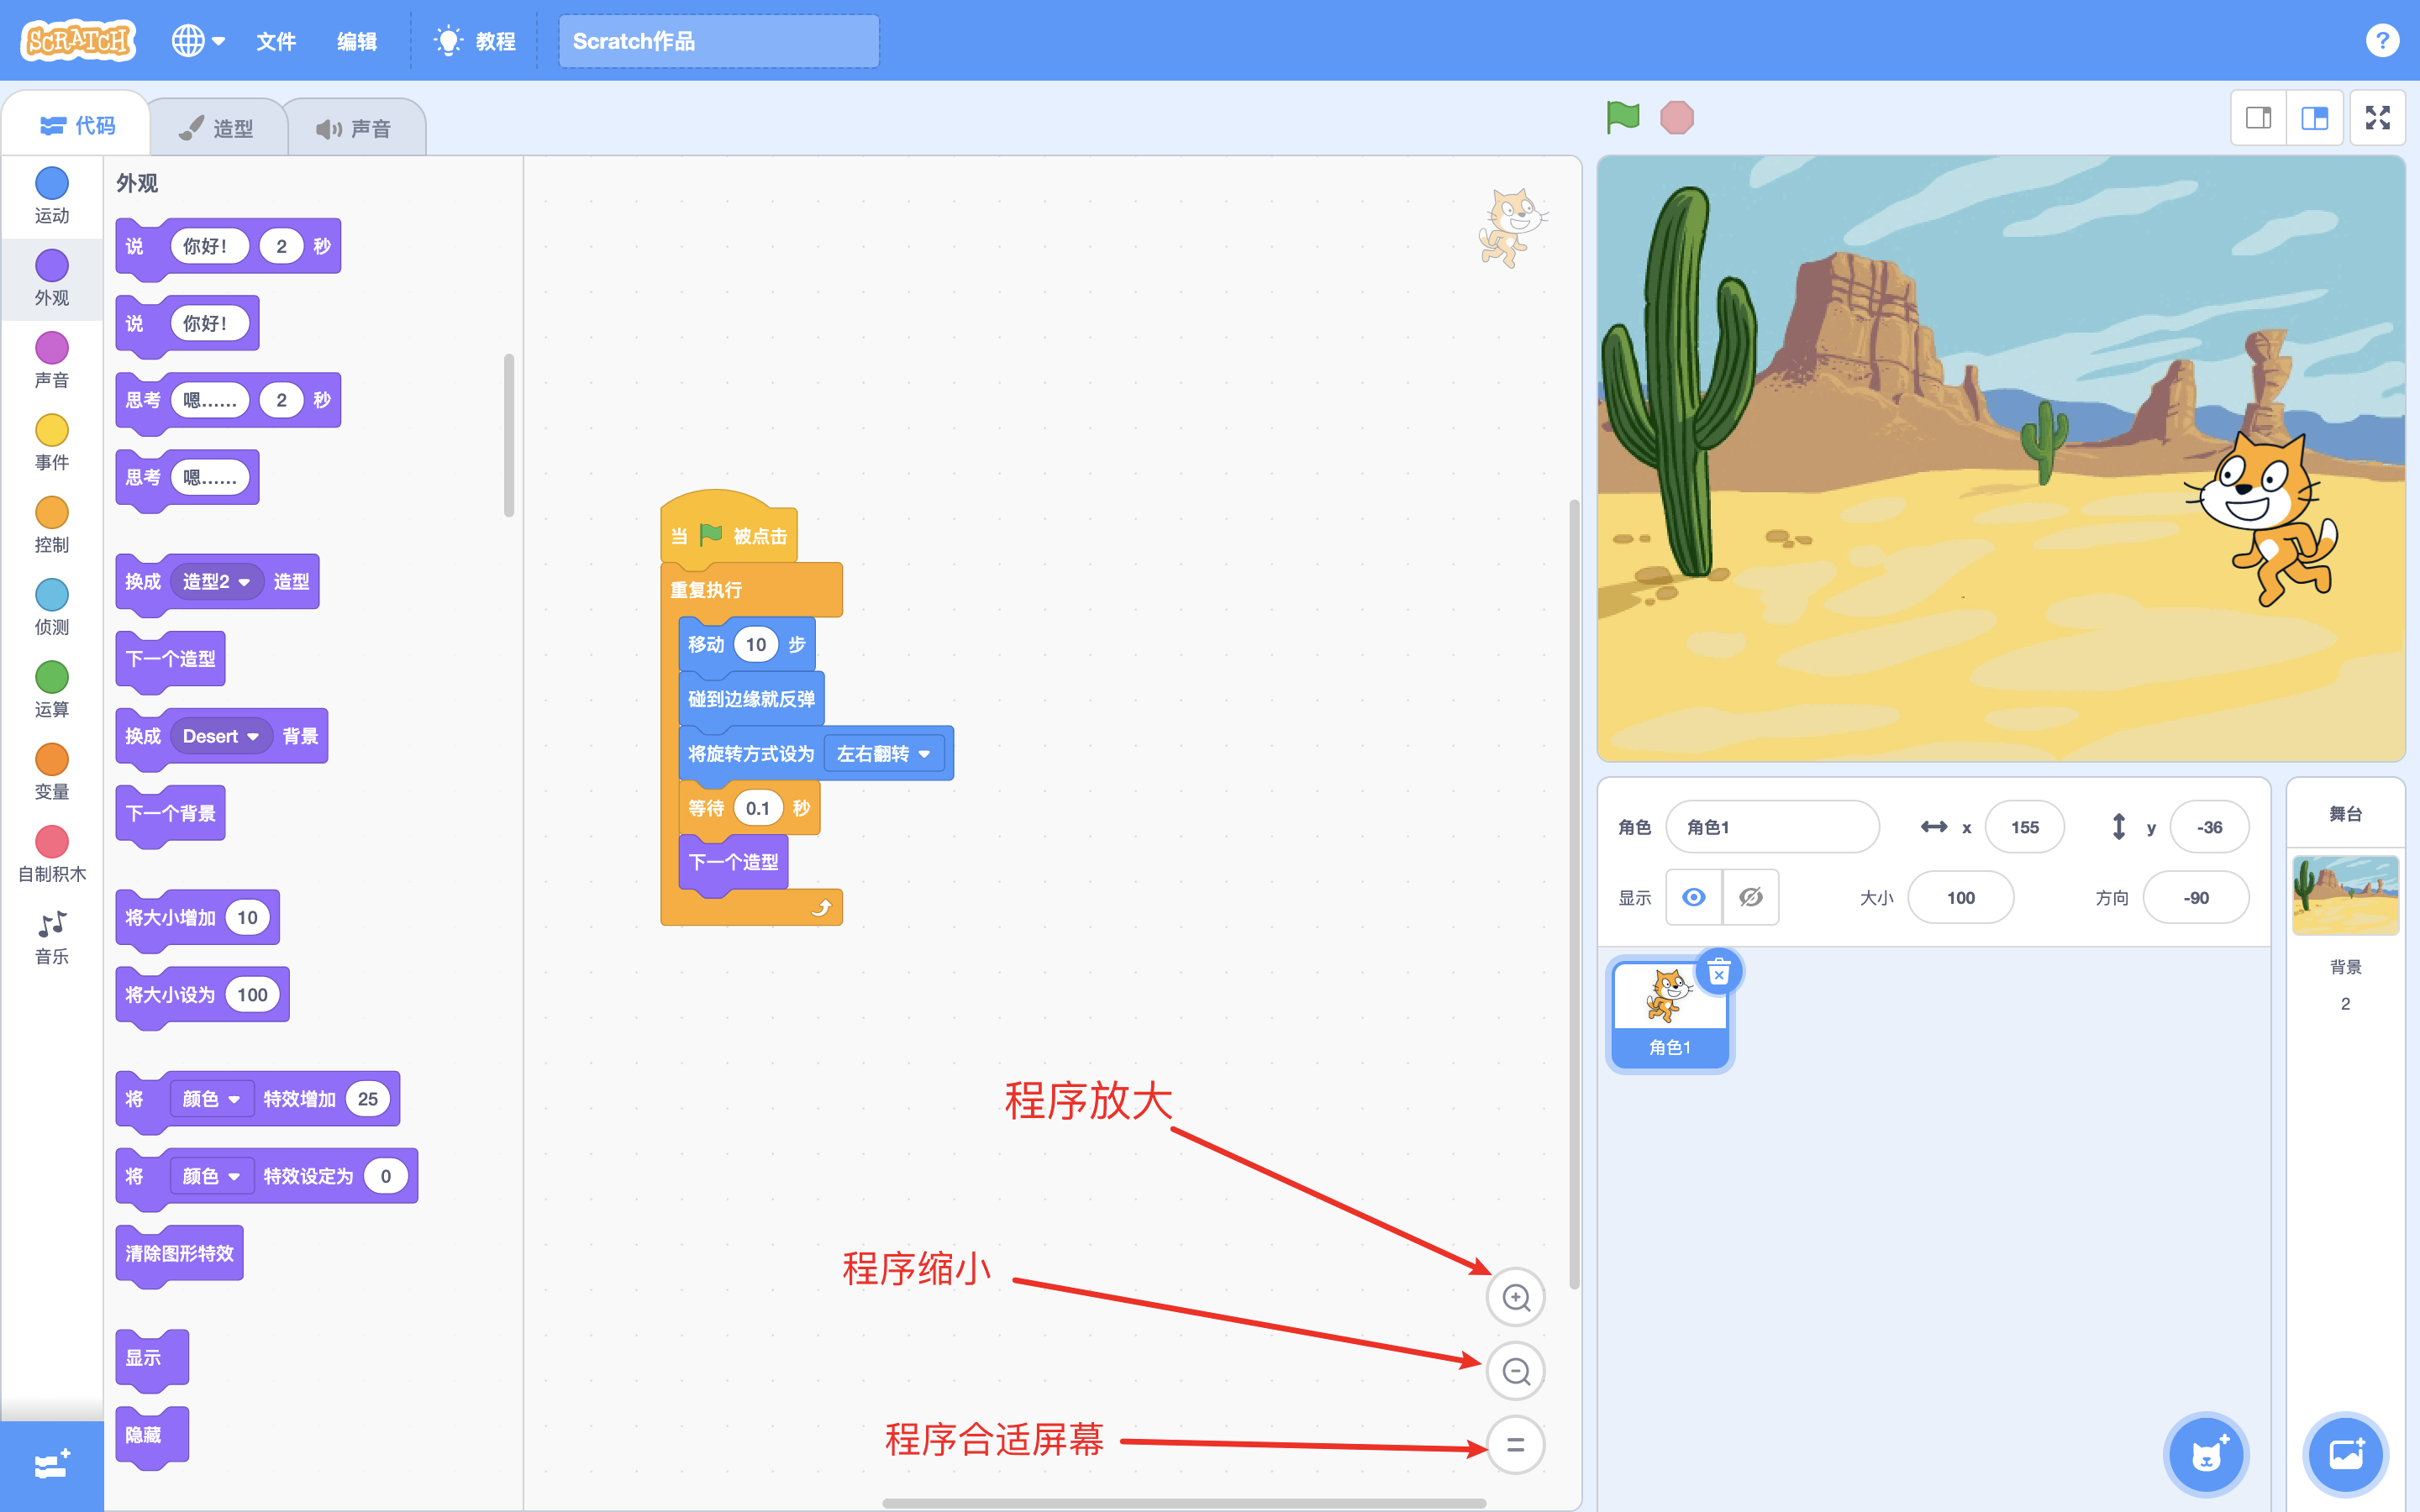
Task: Click the Scratch logo
Action: (x=78, y=40)
